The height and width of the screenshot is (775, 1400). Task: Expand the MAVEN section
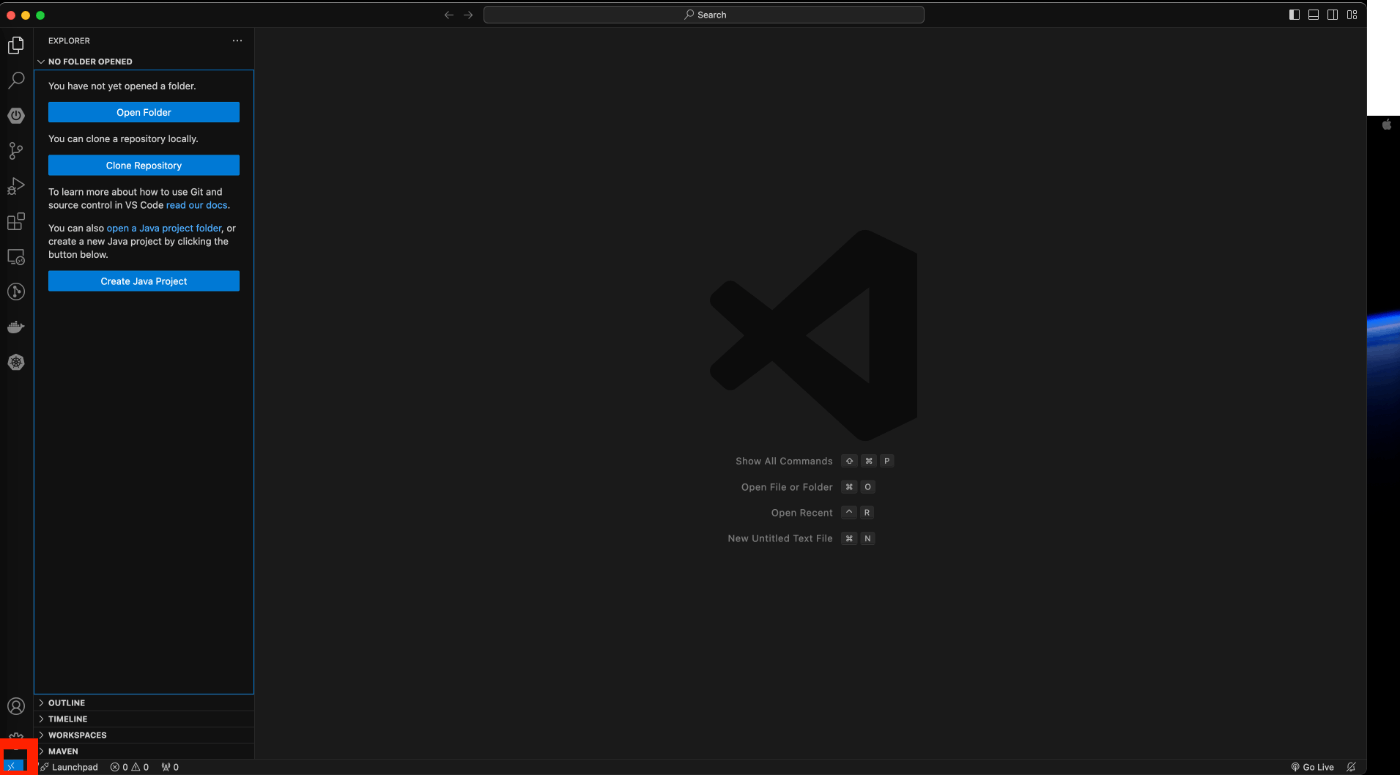click(x=144, y=751)
